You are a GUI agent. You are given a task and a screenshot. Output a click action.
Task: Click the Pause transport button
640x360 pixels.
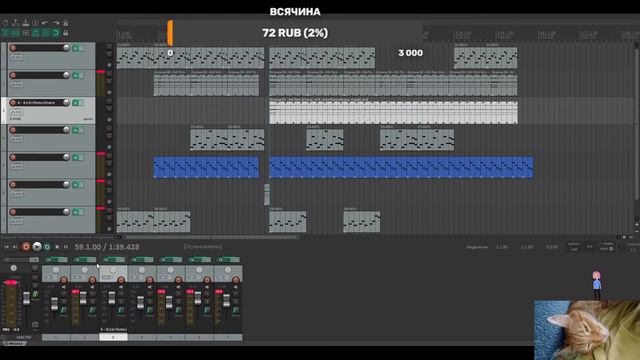tap(66, 247)
